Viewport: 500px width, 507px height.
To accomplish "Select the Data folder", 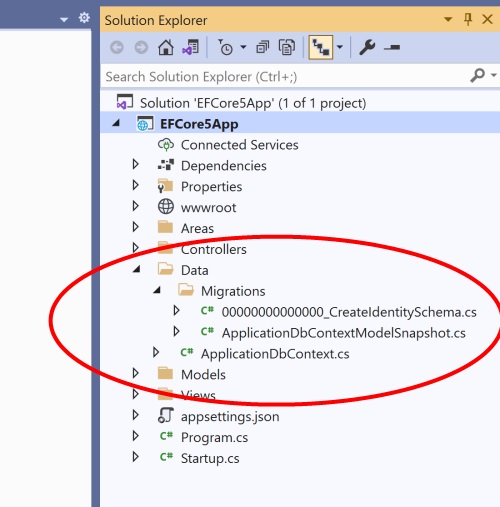I will 195,270.
